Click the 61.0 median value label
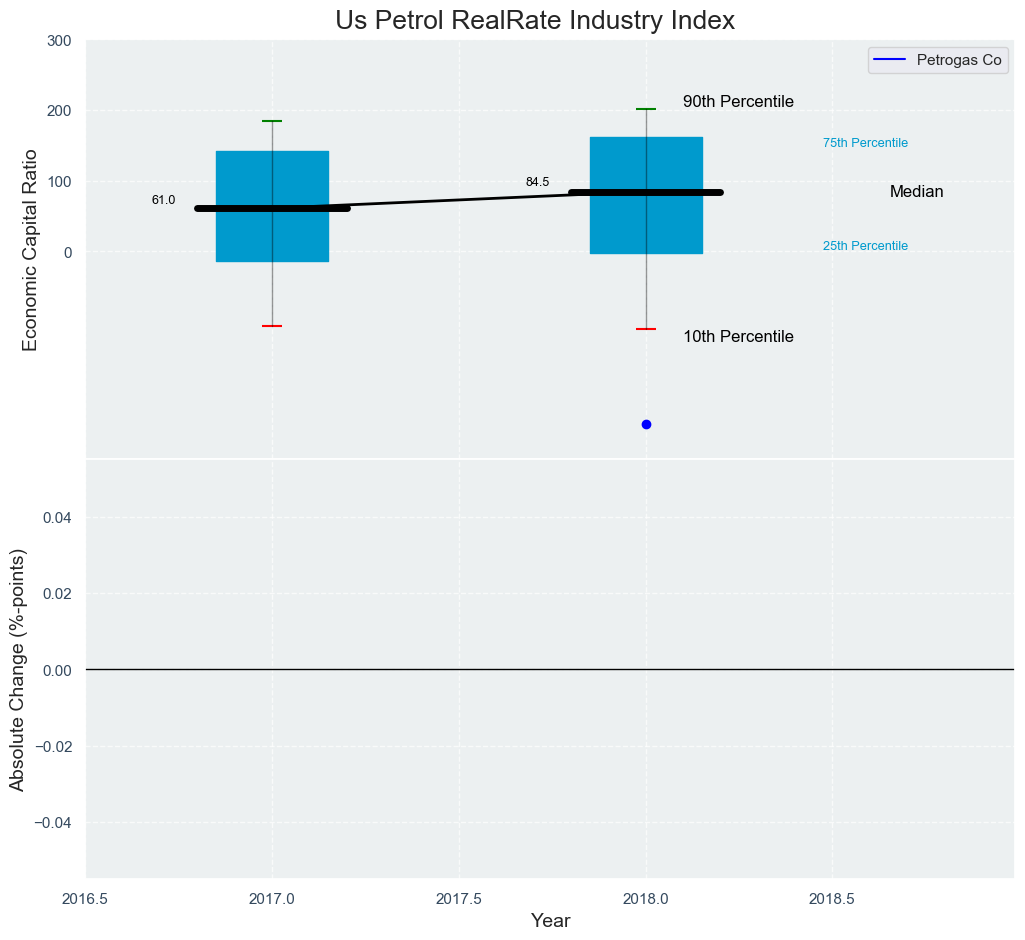The width and height of the screenshot is (1025, 940). pos(163,200)
